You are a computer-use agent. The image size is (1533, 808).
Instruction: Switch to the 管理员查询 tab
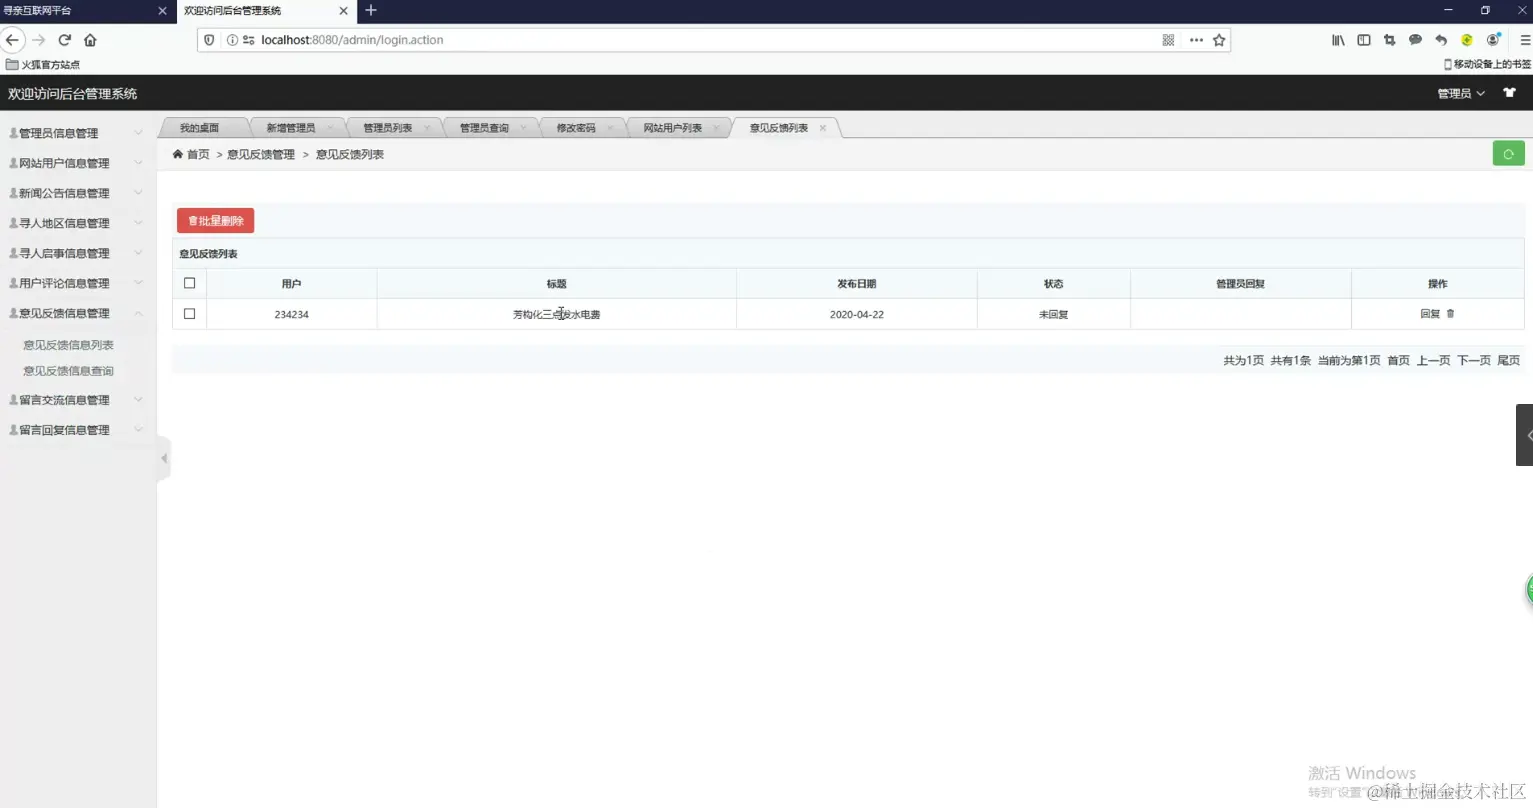click(485, 128)
